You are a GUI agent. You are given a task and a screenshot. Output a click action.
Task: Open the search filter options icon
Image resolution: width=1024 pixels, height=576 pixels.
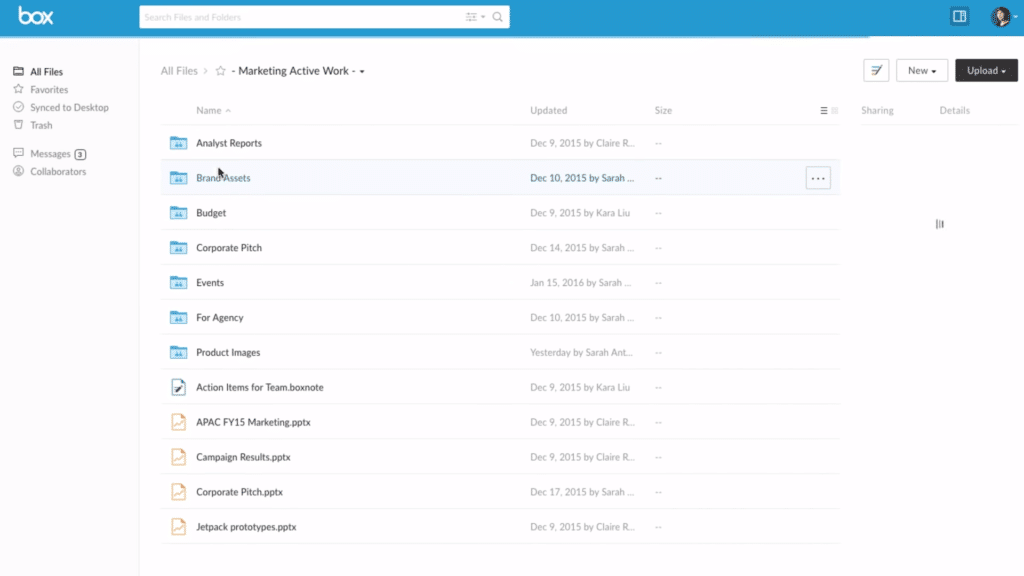pyautogui.click(x=475, y=17)
